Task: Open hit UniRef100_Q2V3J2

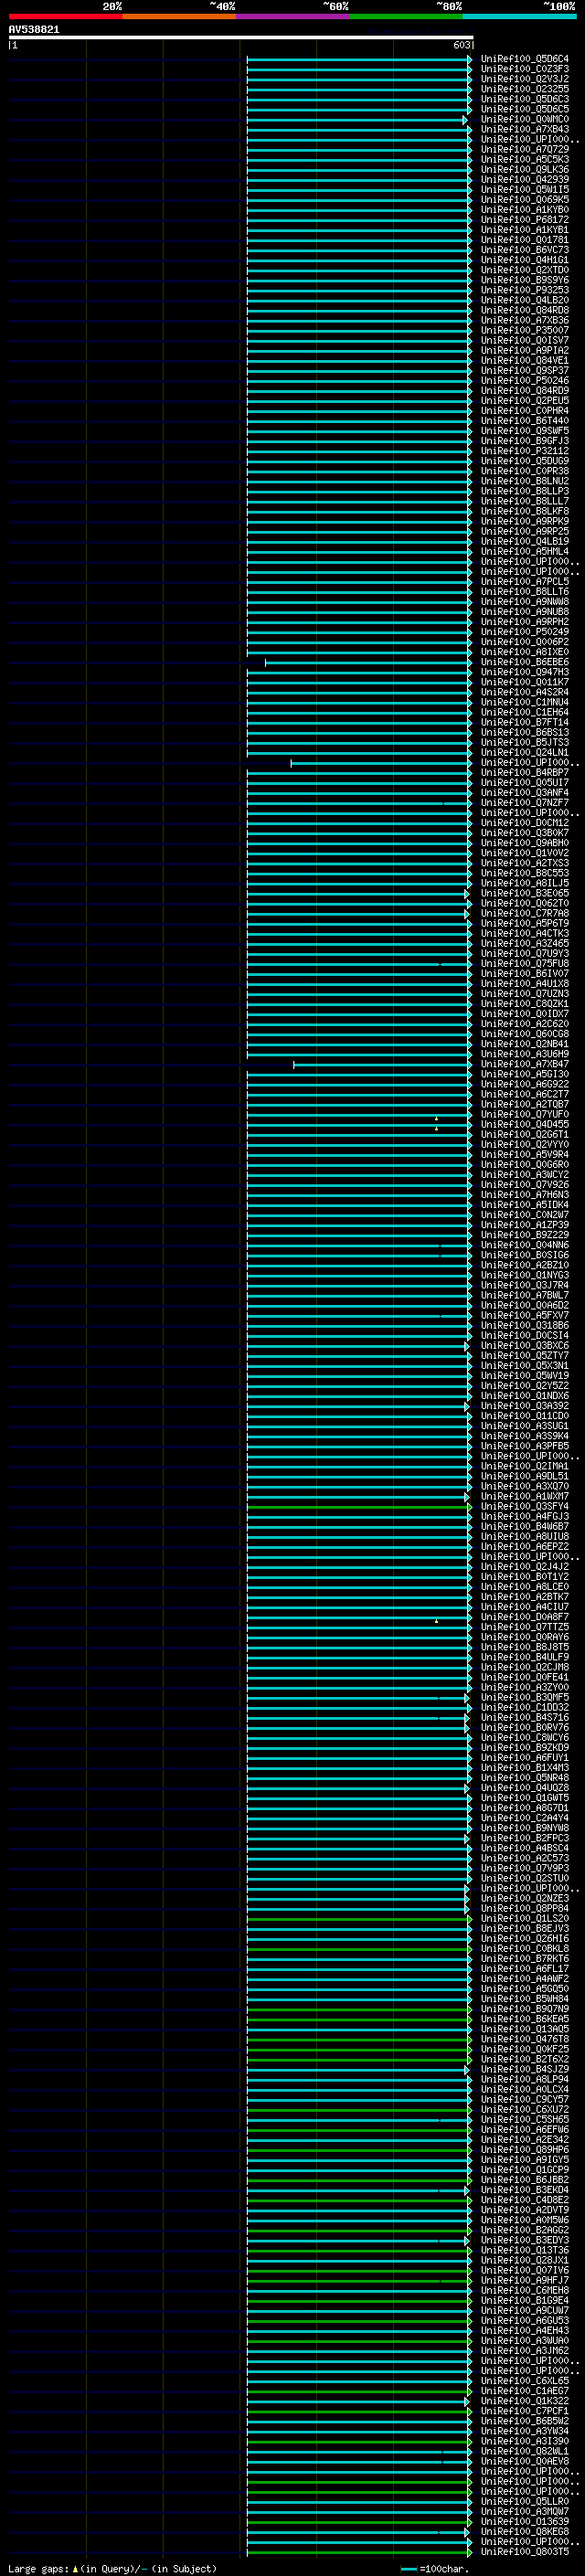Action: (524, 79)
